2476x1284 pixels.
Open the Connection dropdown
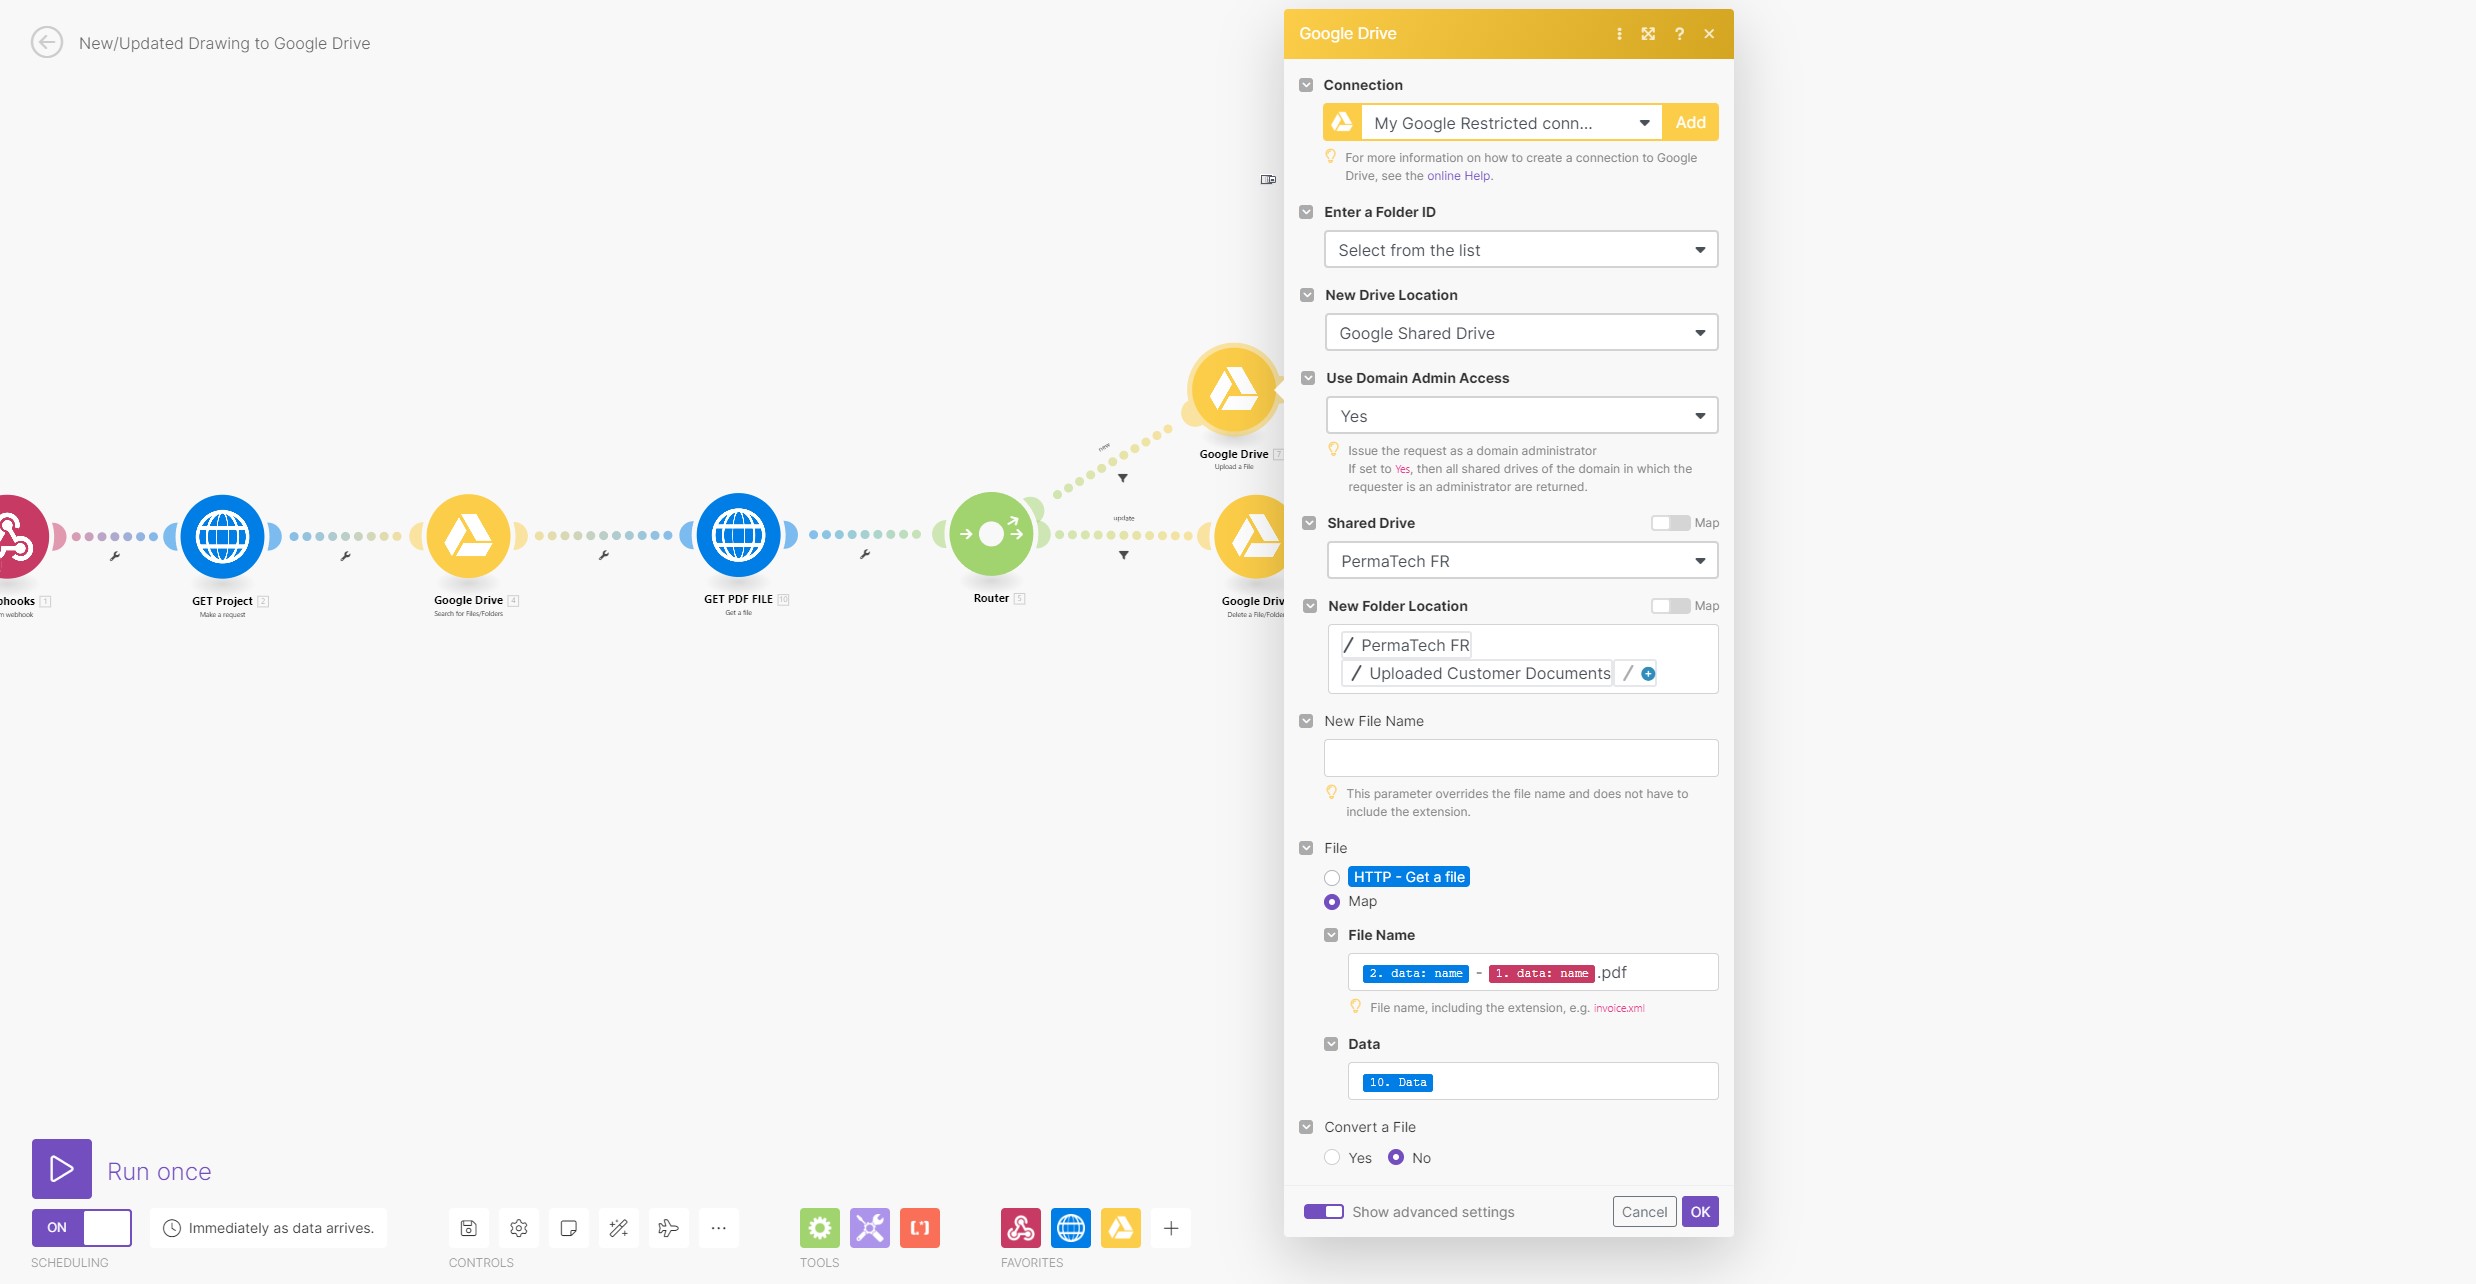pyautogui.click(x=1510, y=123)
